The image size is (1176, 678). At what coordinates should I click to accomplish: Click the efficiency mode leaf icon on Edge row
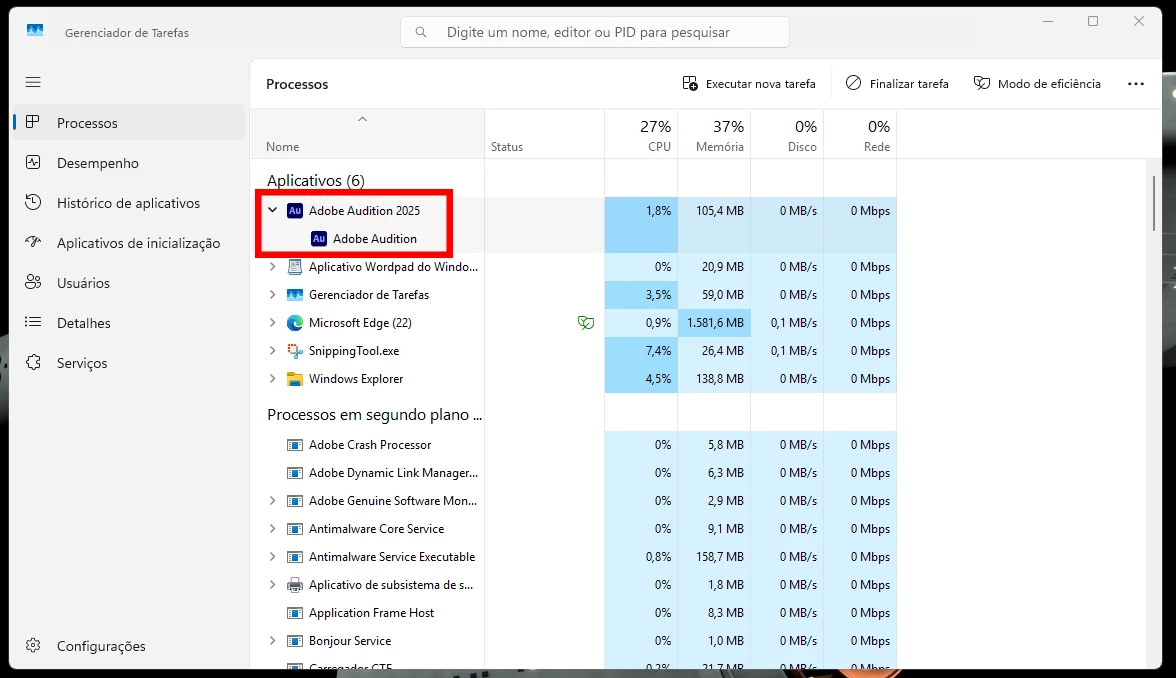(586, 322)
